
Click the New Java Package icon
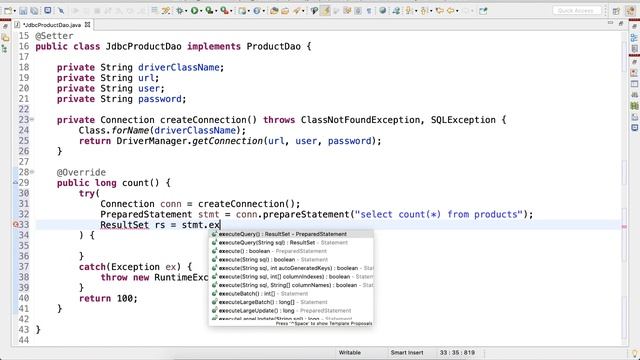242,11
